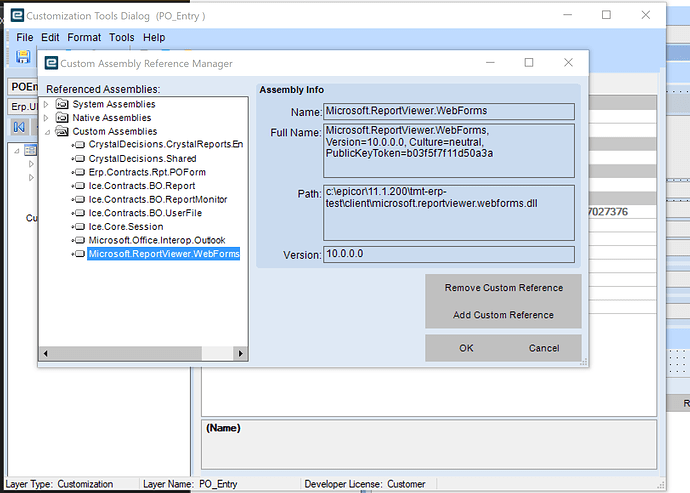Screen dimensions: 690x493
Task: Open the Edit menu
Action: click(x=50, y=37)
